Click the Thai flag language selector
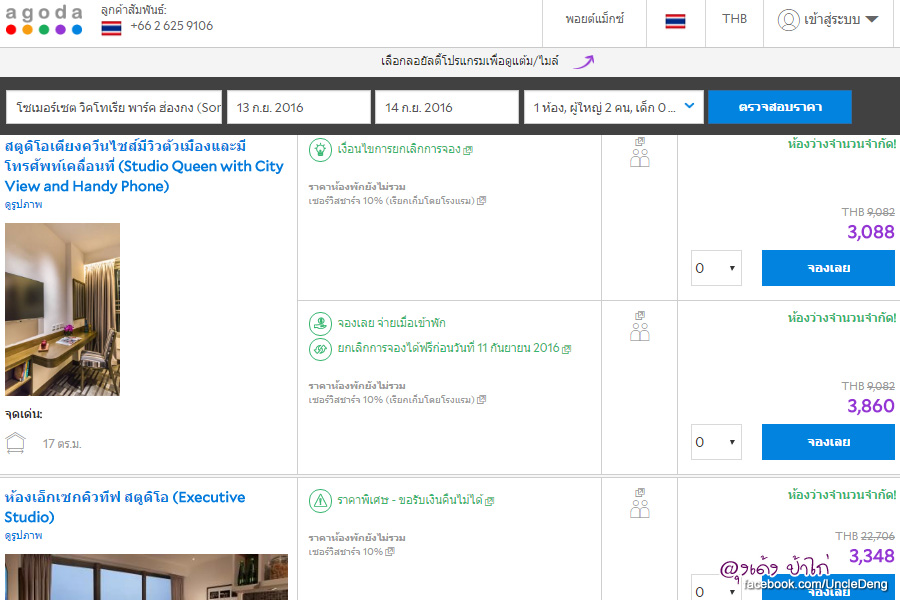Viewport: 900px width, 600px height. pyautogui.click(x=675, y=20)
